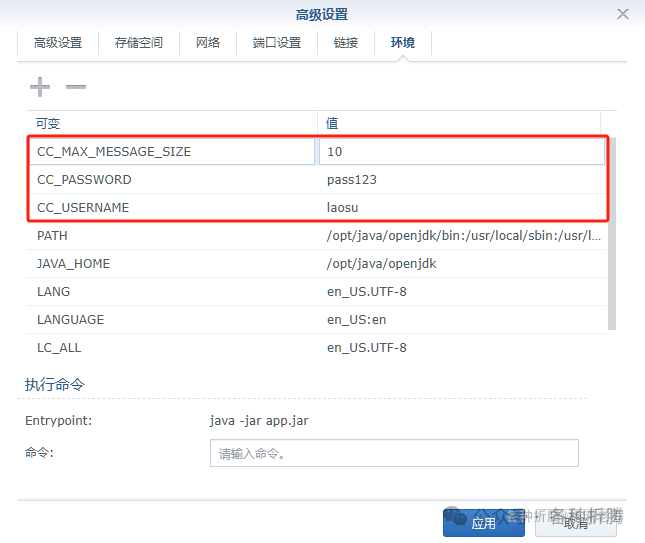Image resolution: width=645 pixels, height=543 pixels.
Task: Click the /opt/java/openjdk/bin PATH value
Action: [464, 236]
